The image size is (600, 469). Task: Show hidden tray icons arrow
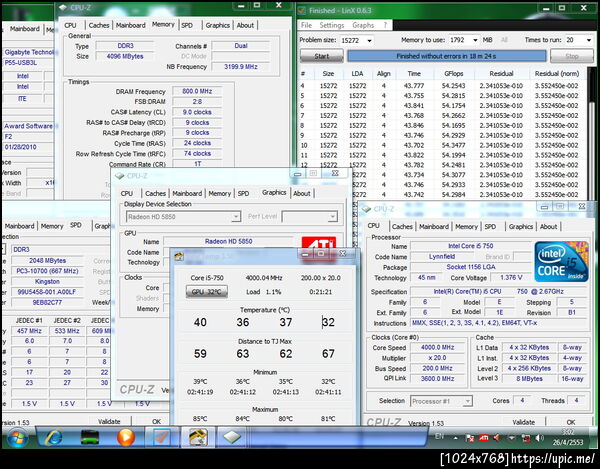point(455,438)
